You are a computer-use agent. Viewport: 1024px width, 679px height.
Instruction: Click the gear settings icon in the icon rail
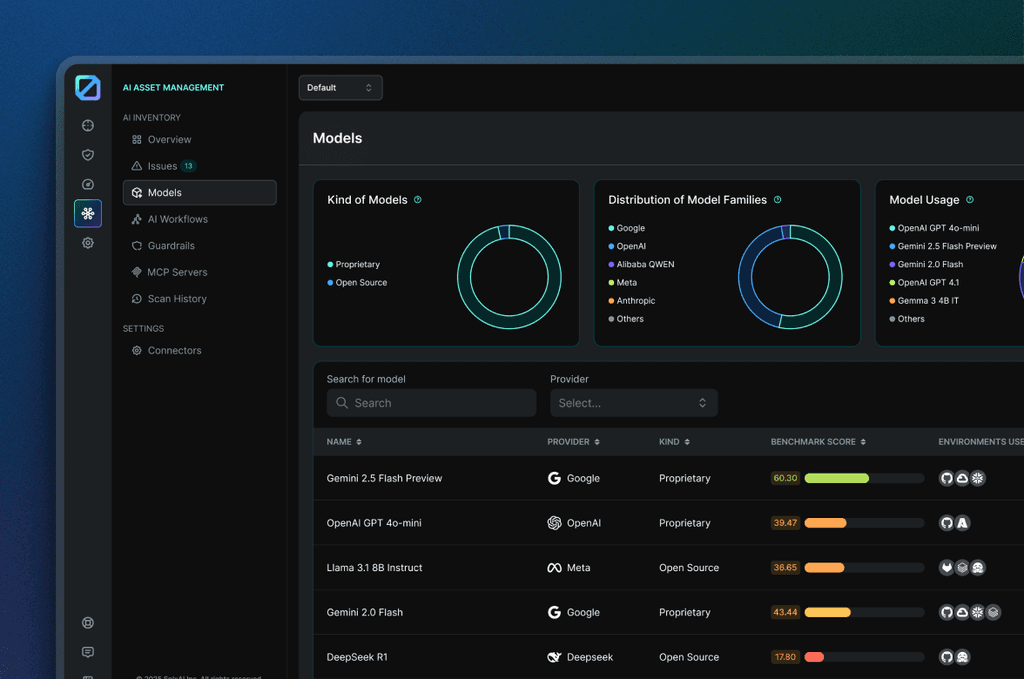88,242
